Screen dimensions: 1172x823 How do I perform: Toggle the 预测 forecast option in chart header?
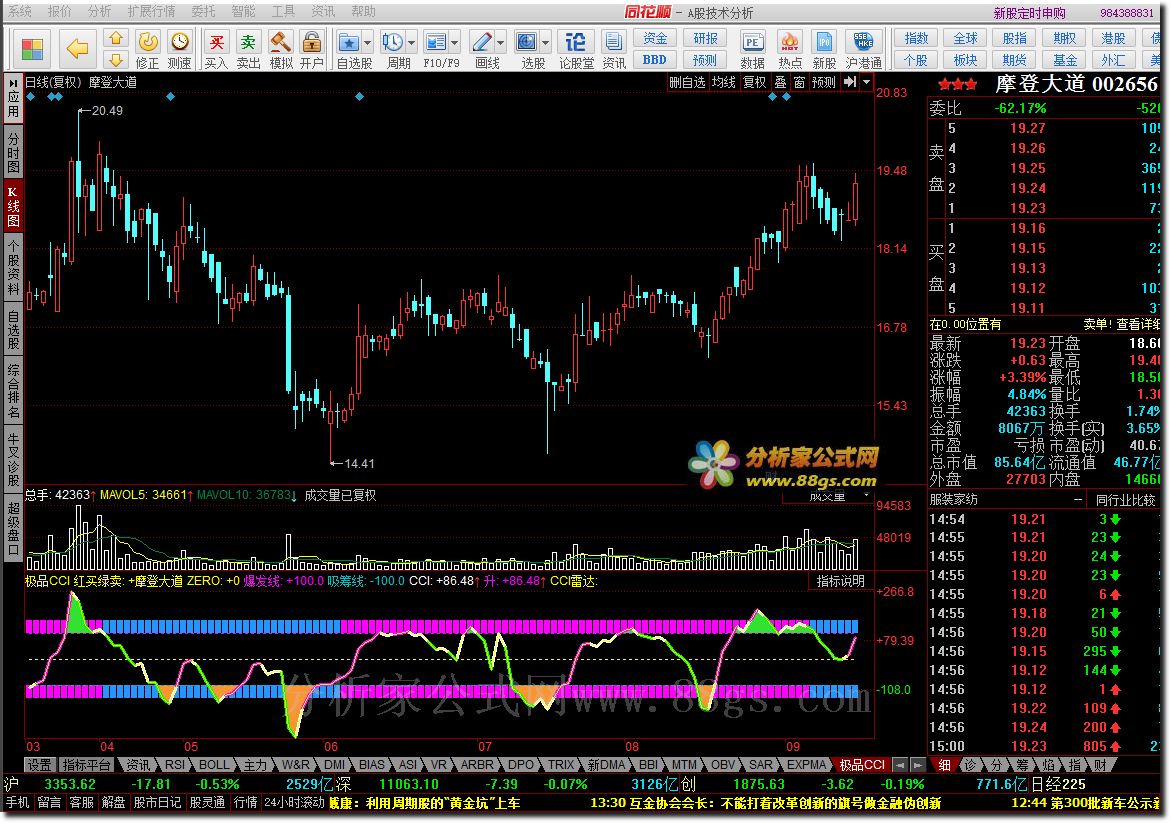824,82
